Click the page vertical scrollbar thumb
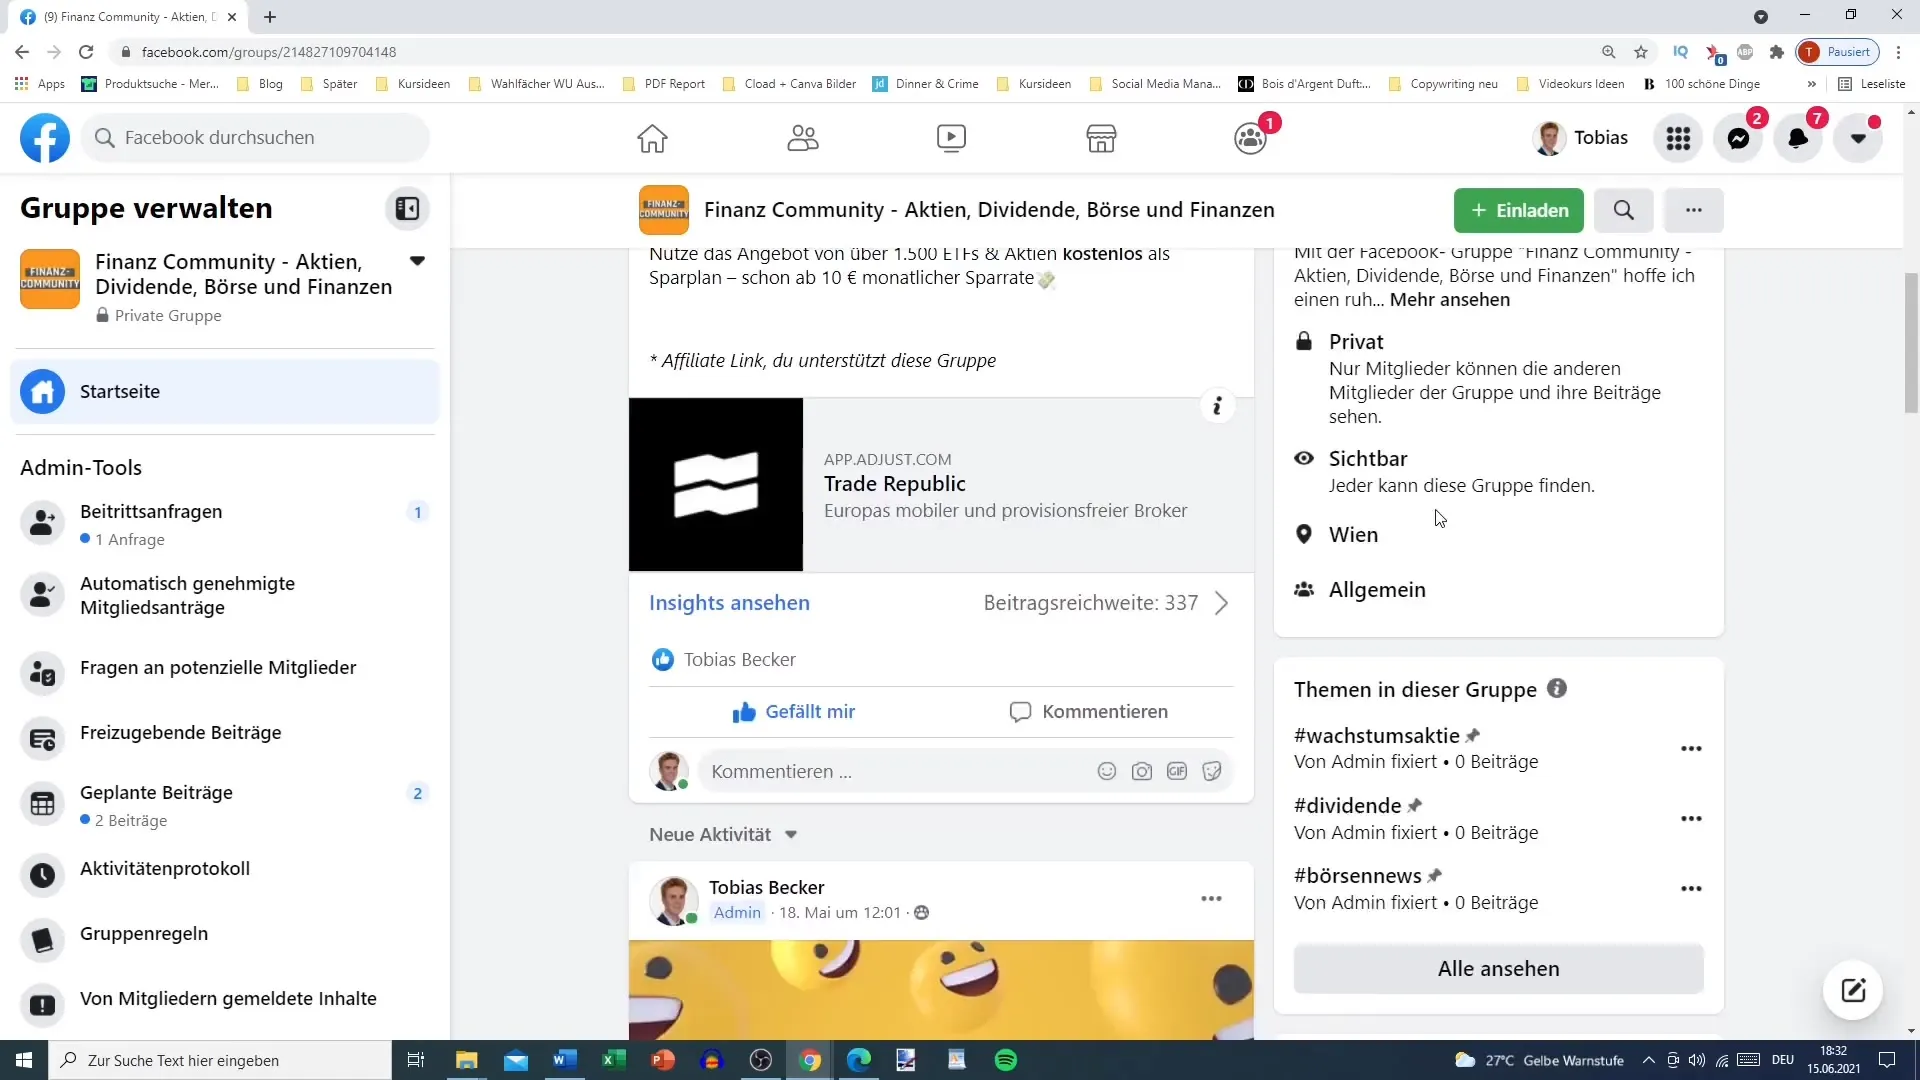1920x1080 pixels. pos(1911,343)
